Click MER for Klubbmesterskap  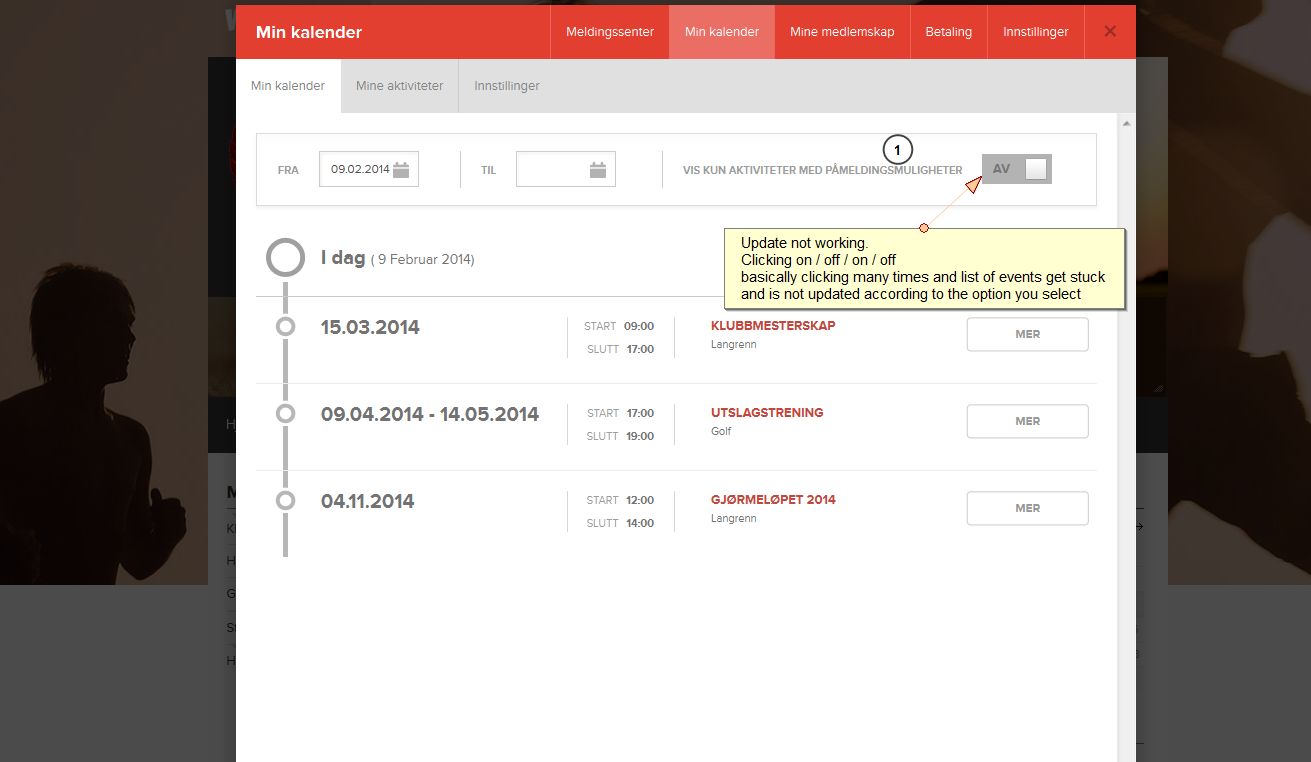(1027, 335)
